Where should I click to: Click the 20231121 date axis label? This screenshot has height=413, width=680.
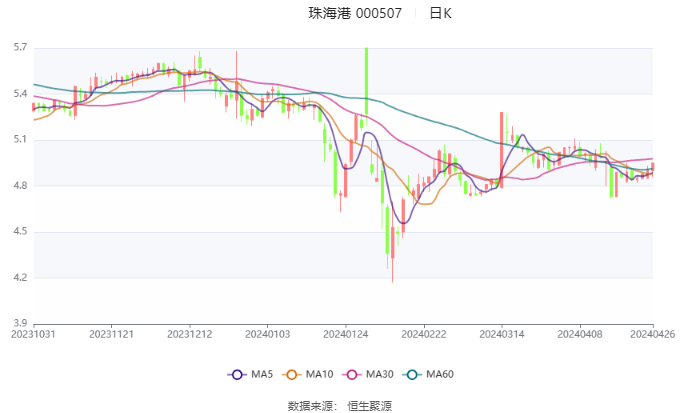(111, 334)
